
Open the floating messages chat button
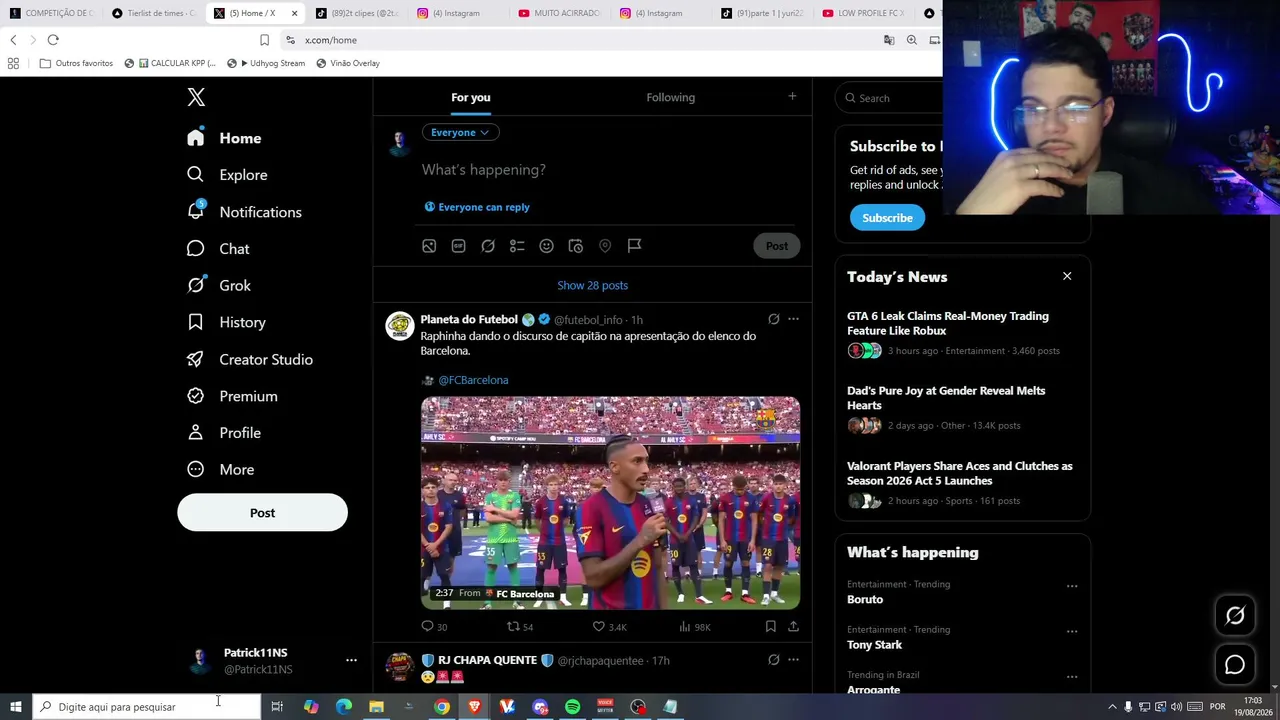click(x=1235, y=664)
